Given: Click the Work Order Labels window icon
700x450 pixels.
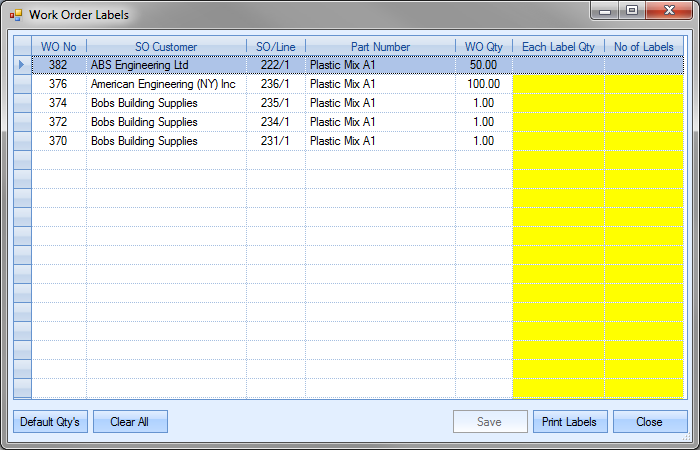Looking at the screenshot, I should [14, 15].
